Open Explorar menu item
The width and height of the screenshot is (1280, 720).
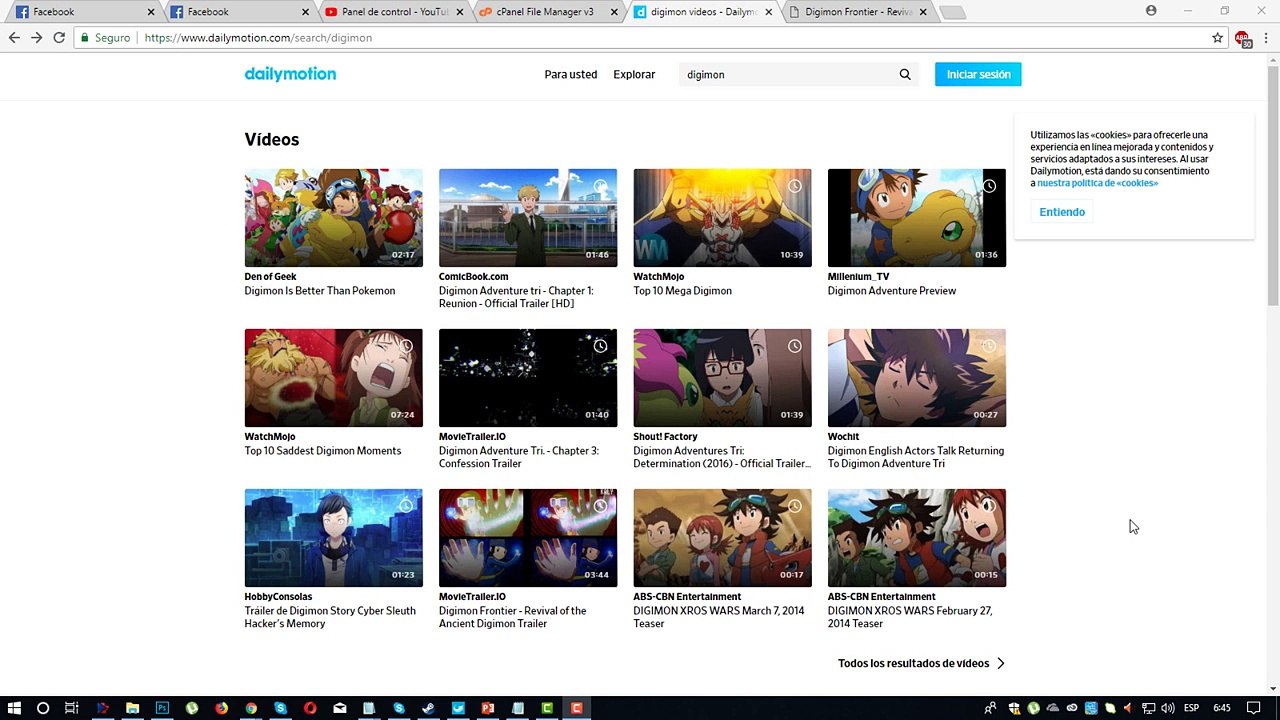coord(634,74)
